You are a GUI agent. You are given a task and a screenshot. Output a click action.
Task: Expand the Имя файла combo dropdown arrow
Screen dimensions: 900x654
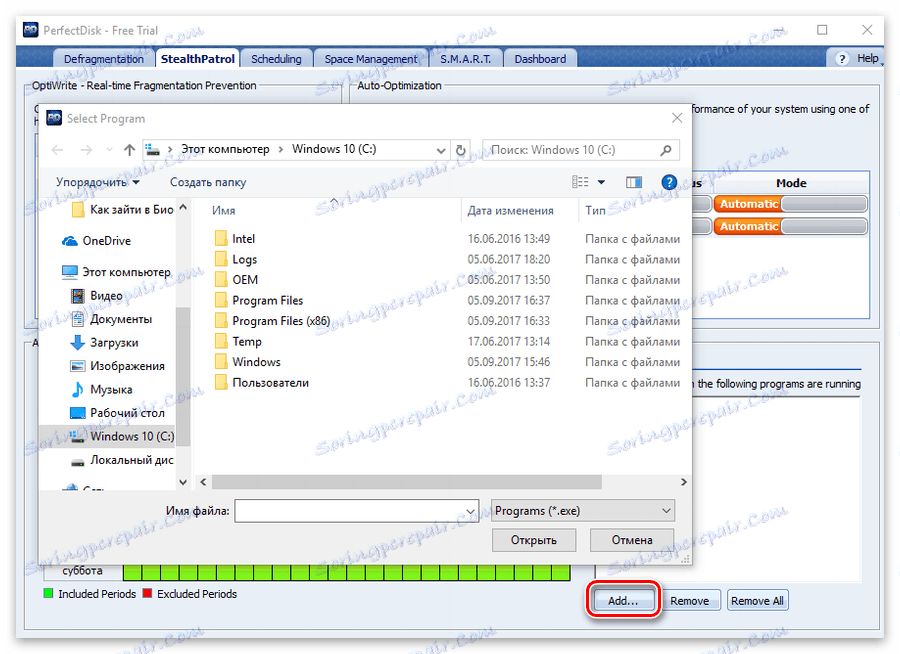tap(470, 511)
